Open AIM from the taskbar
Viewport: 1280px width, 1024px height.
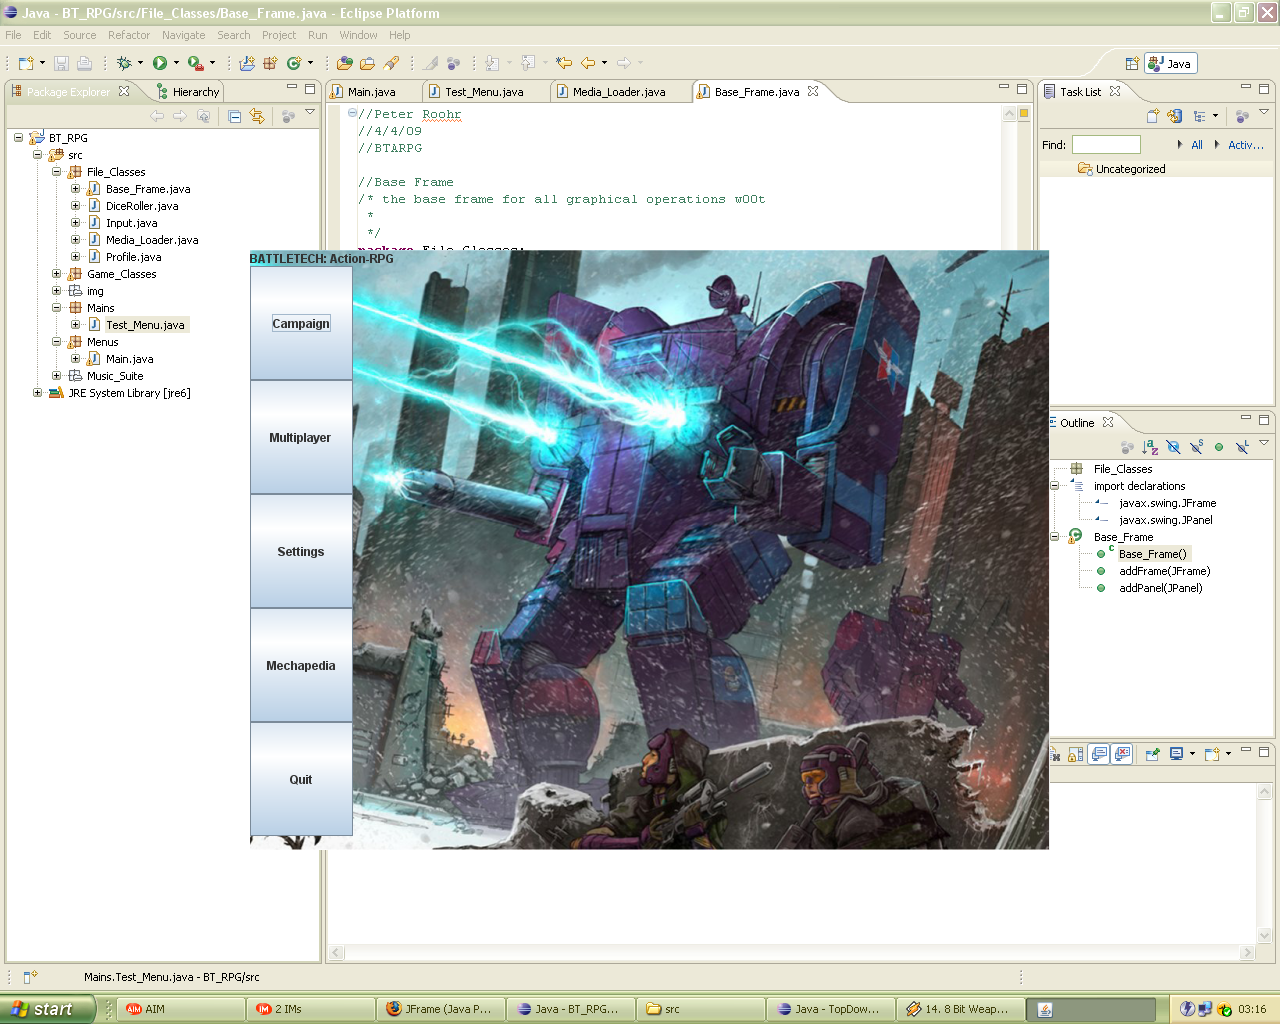pyautogui.click(x=182, y=1009)
